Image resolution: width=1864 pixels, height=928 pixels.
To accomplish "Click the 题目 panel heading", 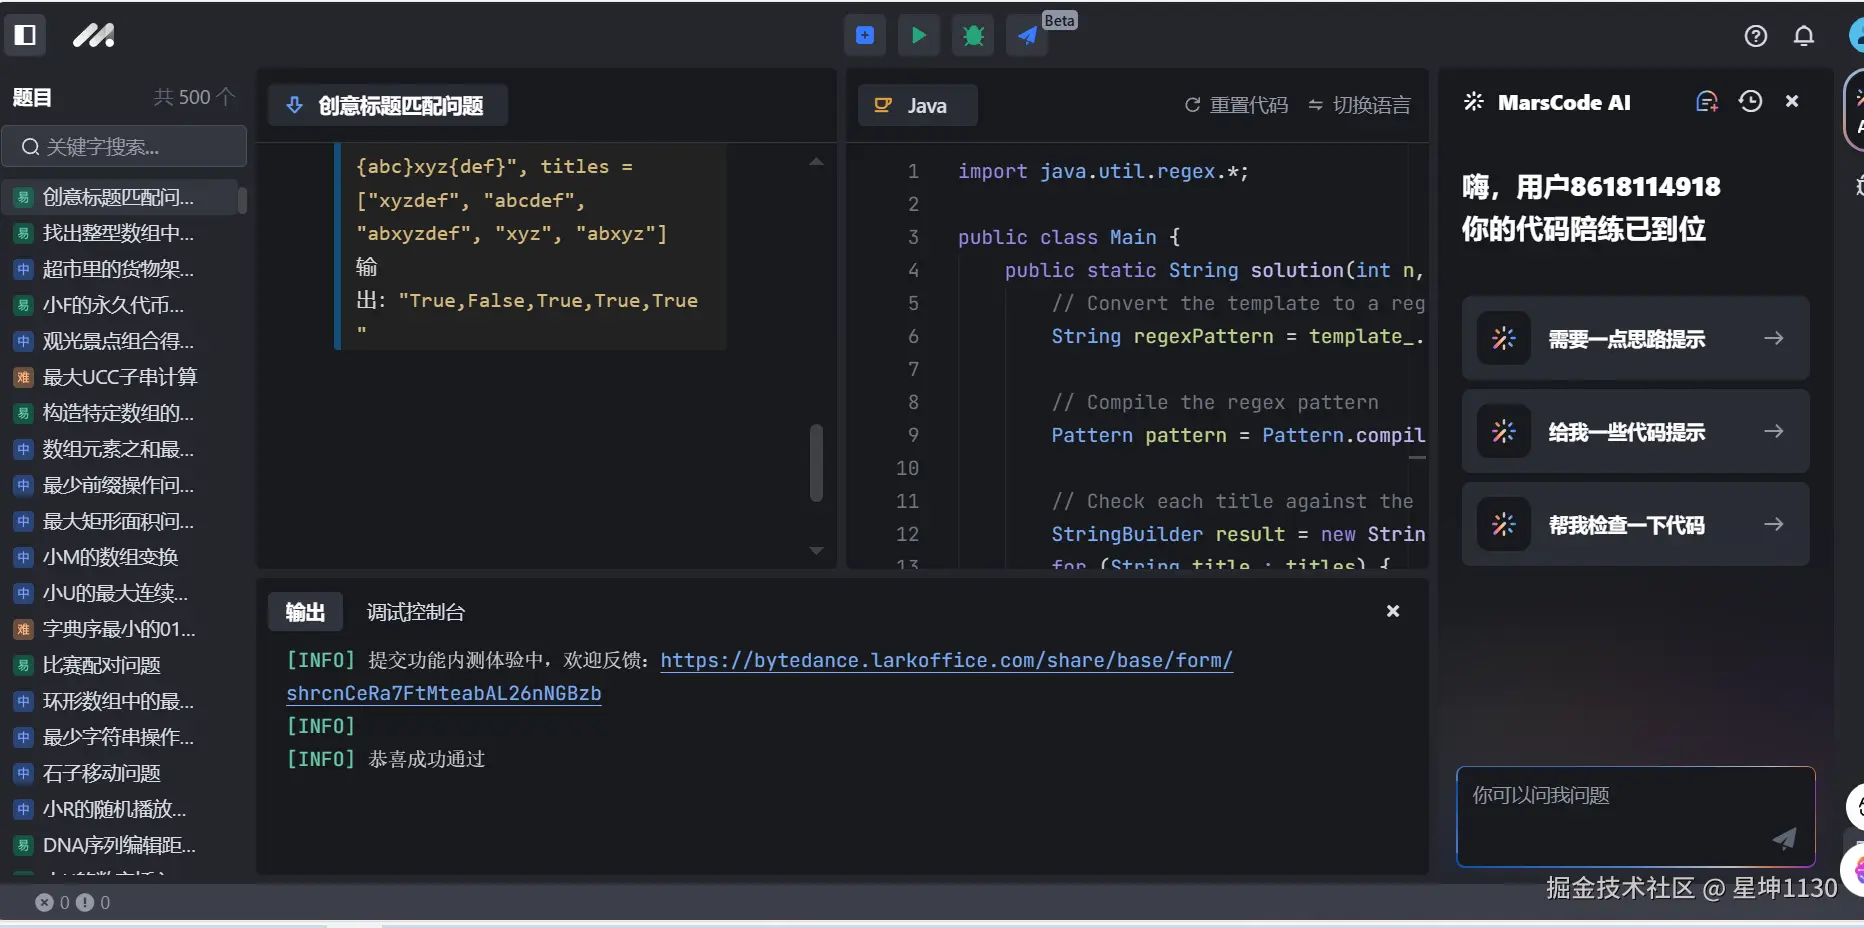I will [x=32, y=97].
